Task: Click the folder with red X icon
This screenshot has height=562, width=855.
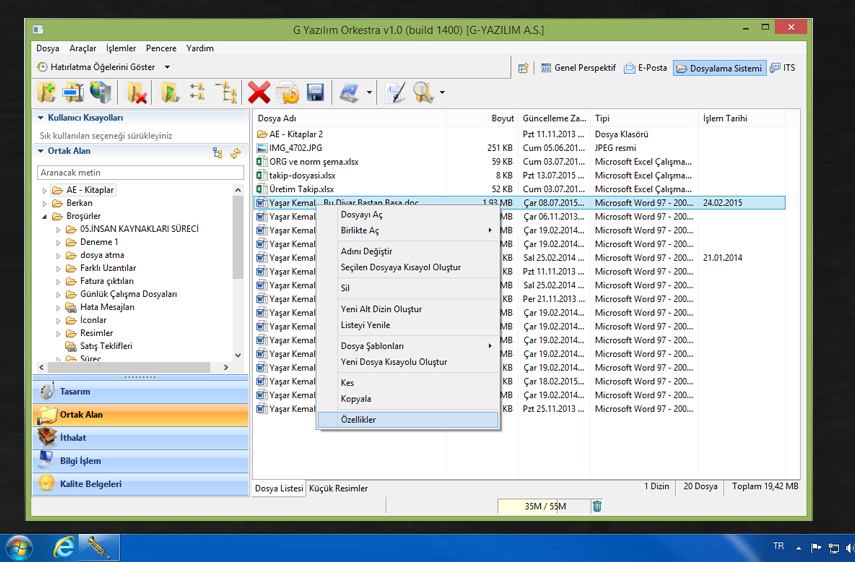Action: tap(138, 93)
